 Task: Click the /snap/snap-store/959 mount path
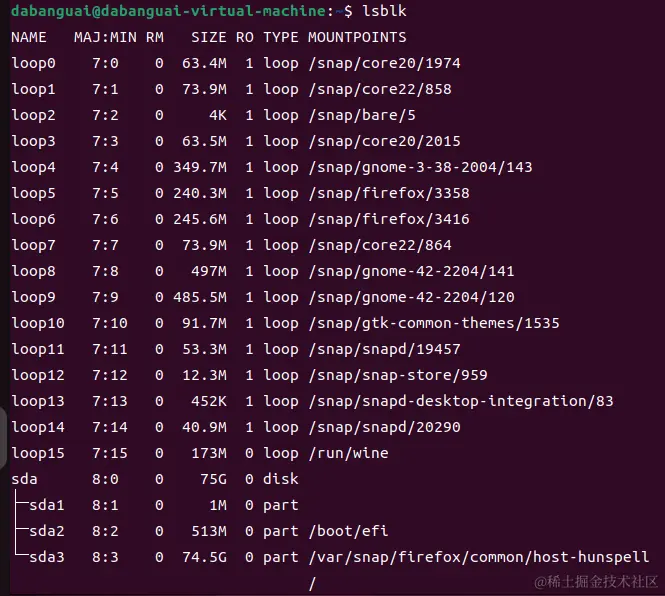[x=397, y=375]
